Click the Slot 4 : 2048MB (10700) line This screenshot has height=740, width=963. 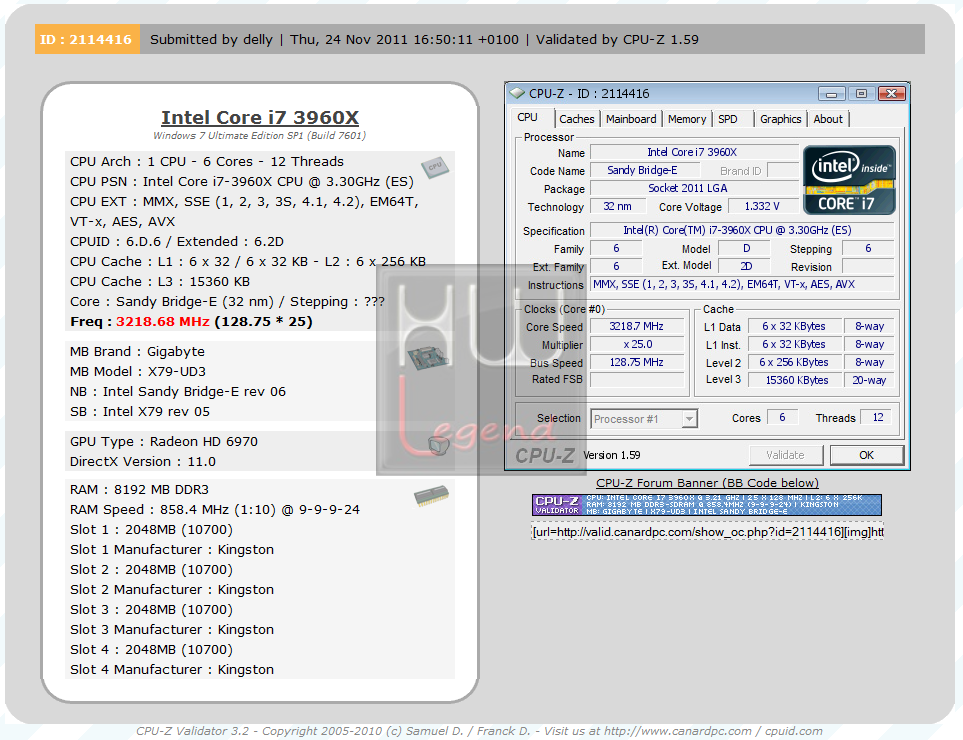pyautogui.click(x=151, y=650)
